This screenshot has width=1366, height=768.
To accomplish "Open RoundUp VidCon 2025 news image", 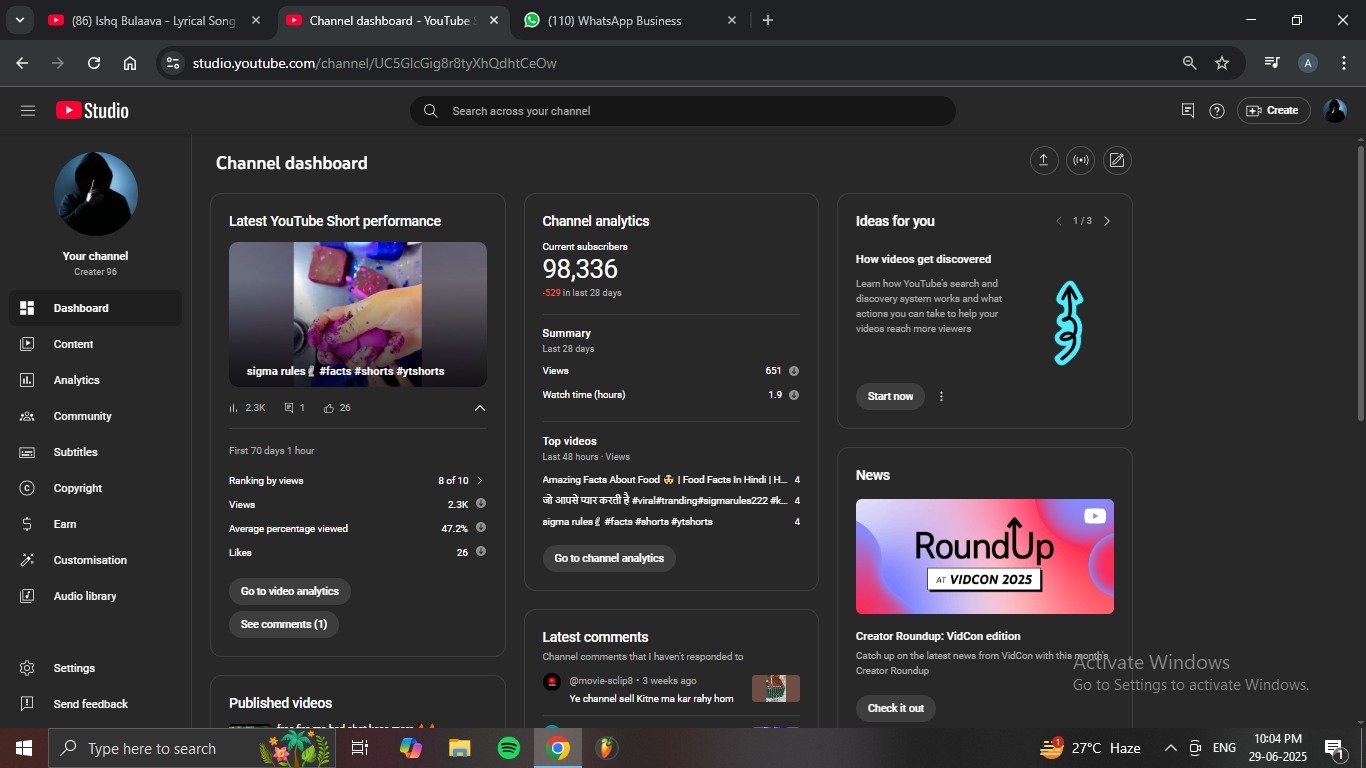I will pos(985,556).
